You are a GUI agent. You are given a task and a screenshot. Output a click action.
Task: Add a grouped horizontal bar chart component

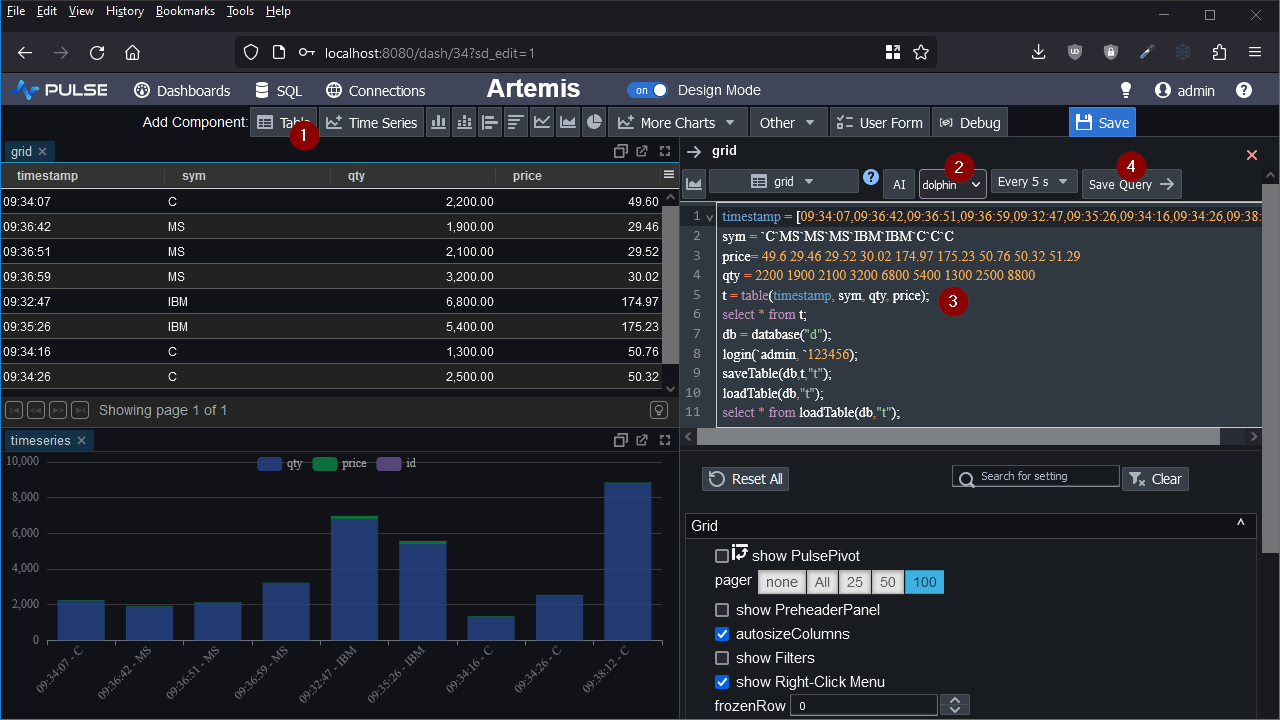pos(490,122)
